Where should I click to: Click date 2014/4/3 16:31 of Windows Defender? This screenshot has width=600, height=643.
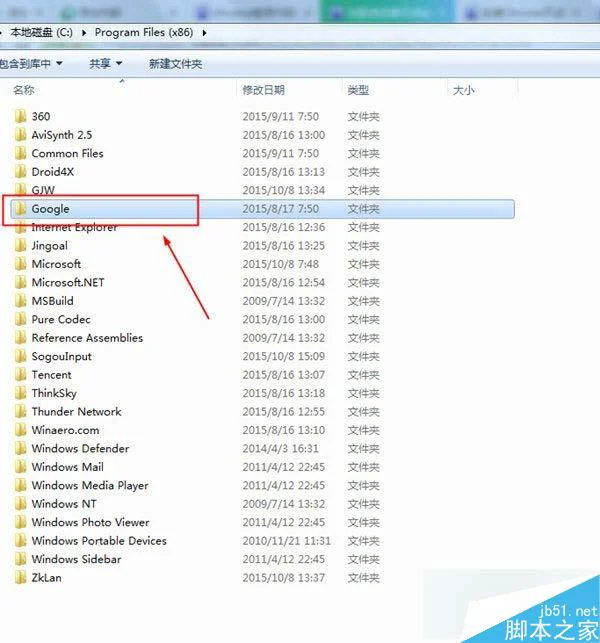point(281,449)
